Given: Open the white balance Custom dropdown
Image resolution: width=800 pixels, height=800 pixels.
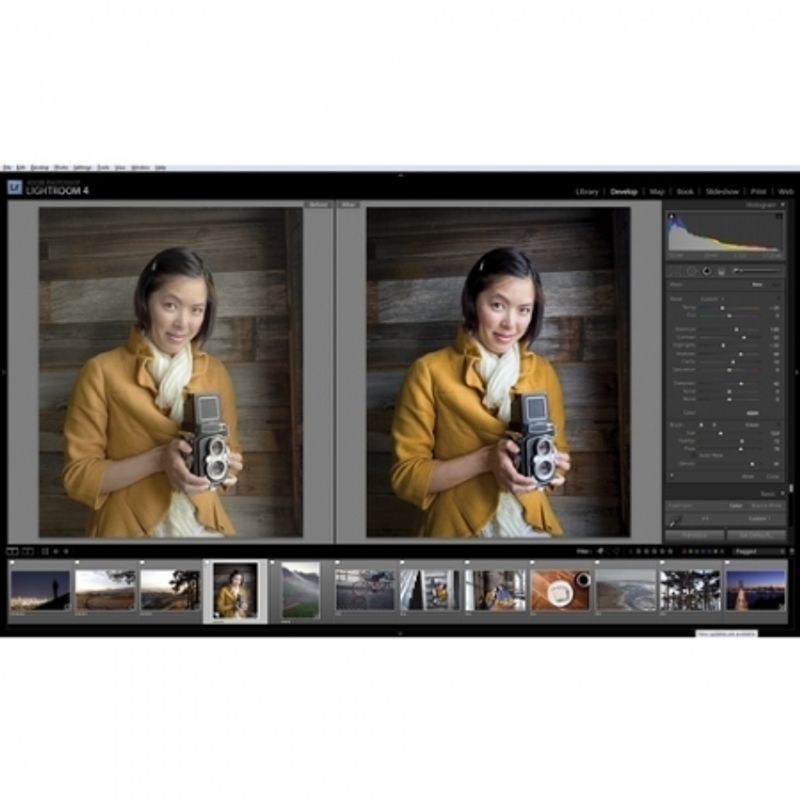Looking at the screenshot, I should click(759, 518).
